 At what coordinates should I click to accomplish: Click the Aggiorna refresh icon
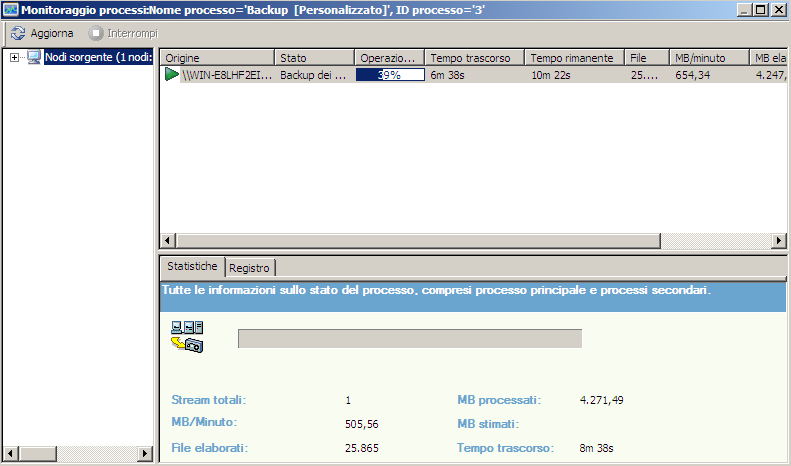click(18, 33)
